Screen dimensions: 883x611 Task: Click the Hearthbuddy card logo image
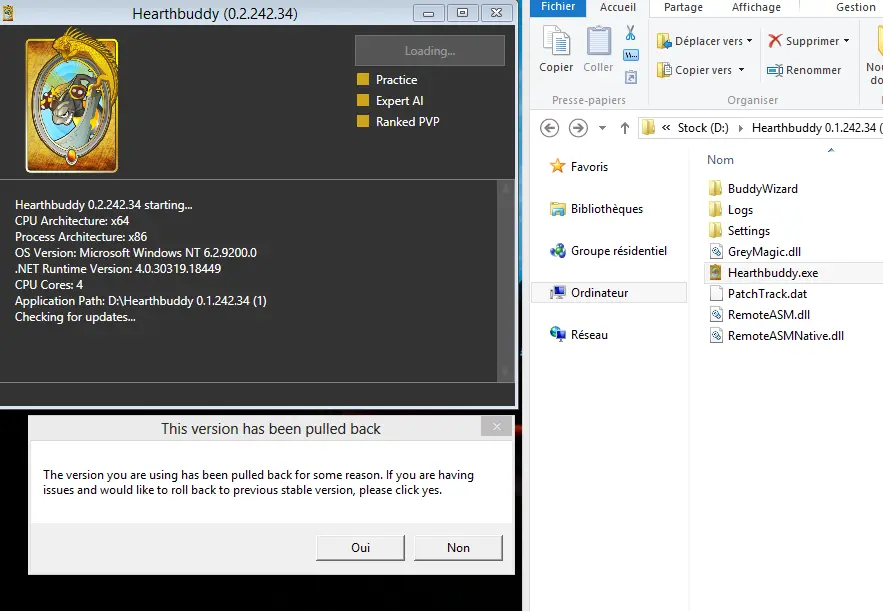[x=72, y=100]
